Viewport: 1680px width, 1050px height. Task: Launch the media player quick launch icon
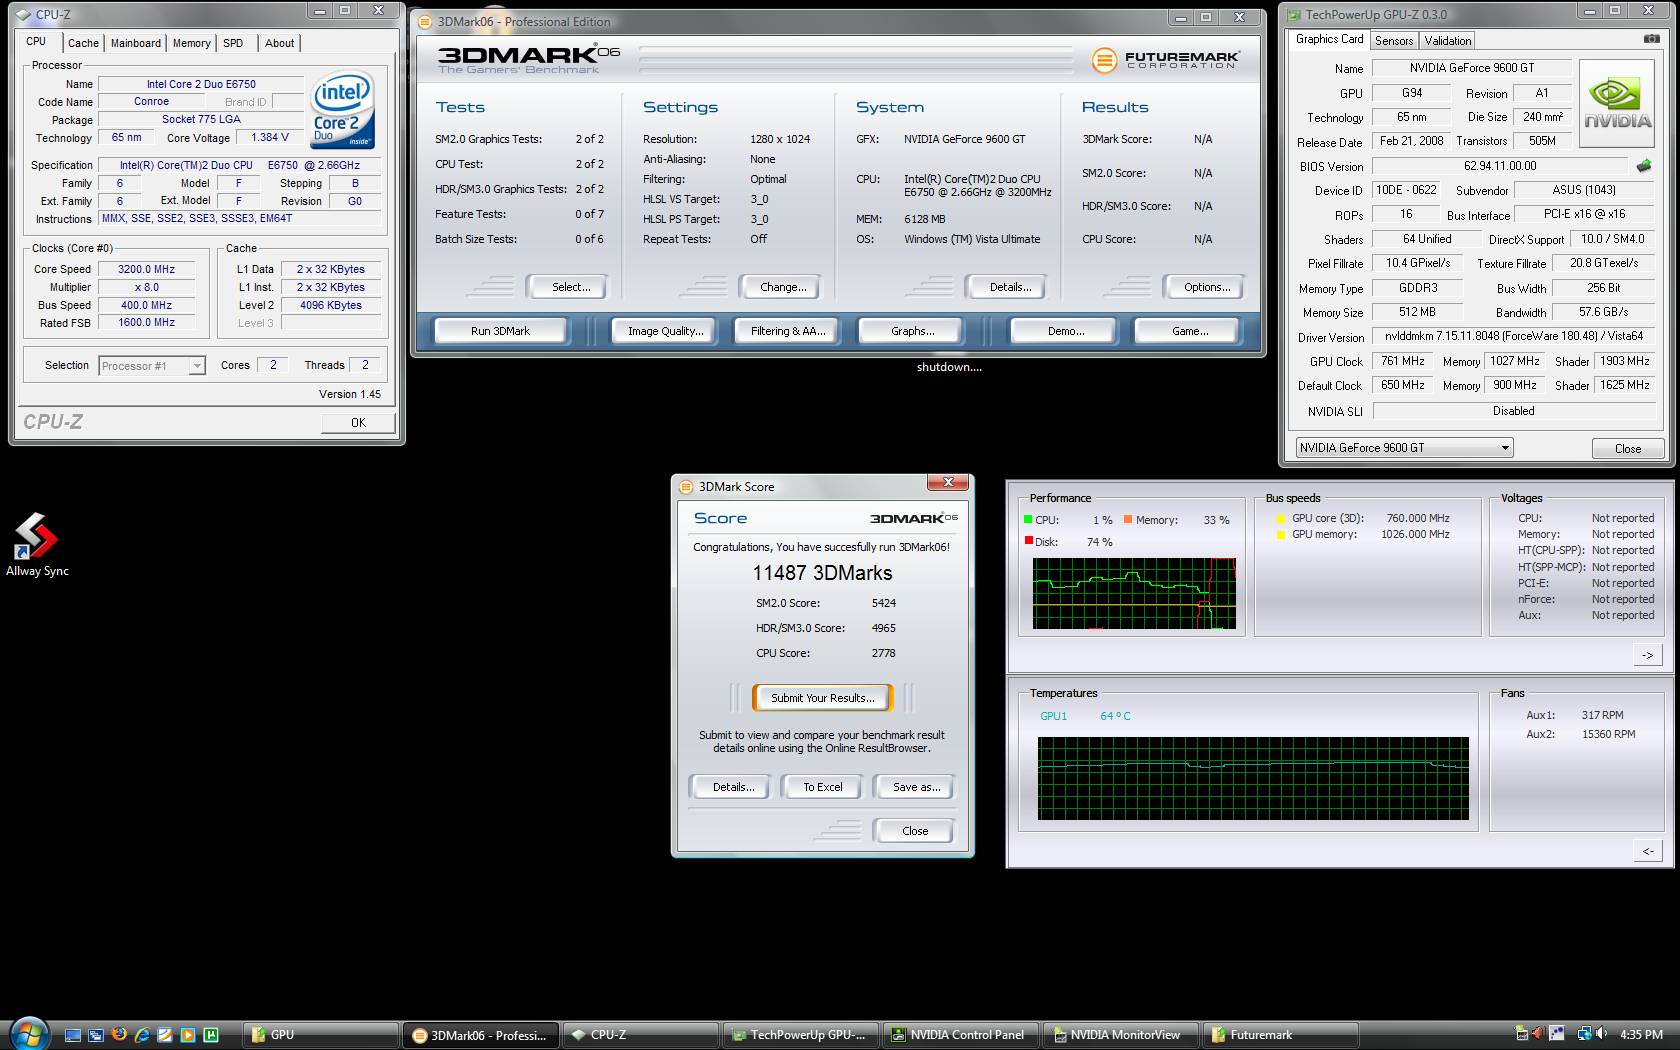click(x=188, y=1035)
